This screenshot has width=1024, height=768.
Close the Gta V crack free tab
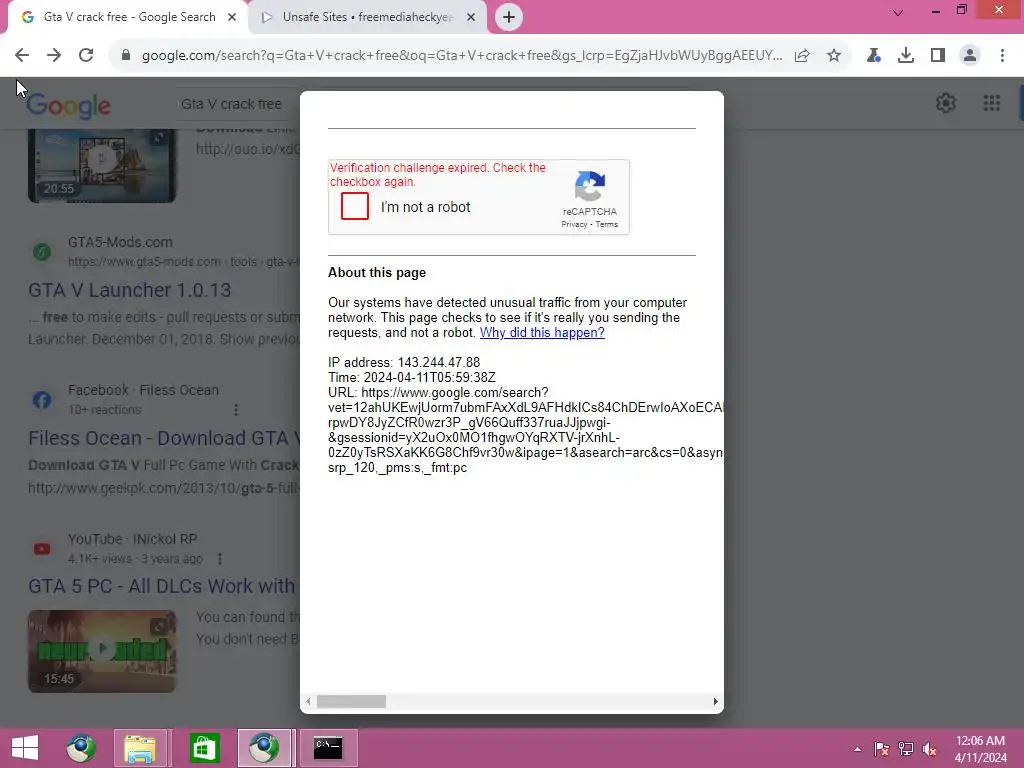pos(232,17)
